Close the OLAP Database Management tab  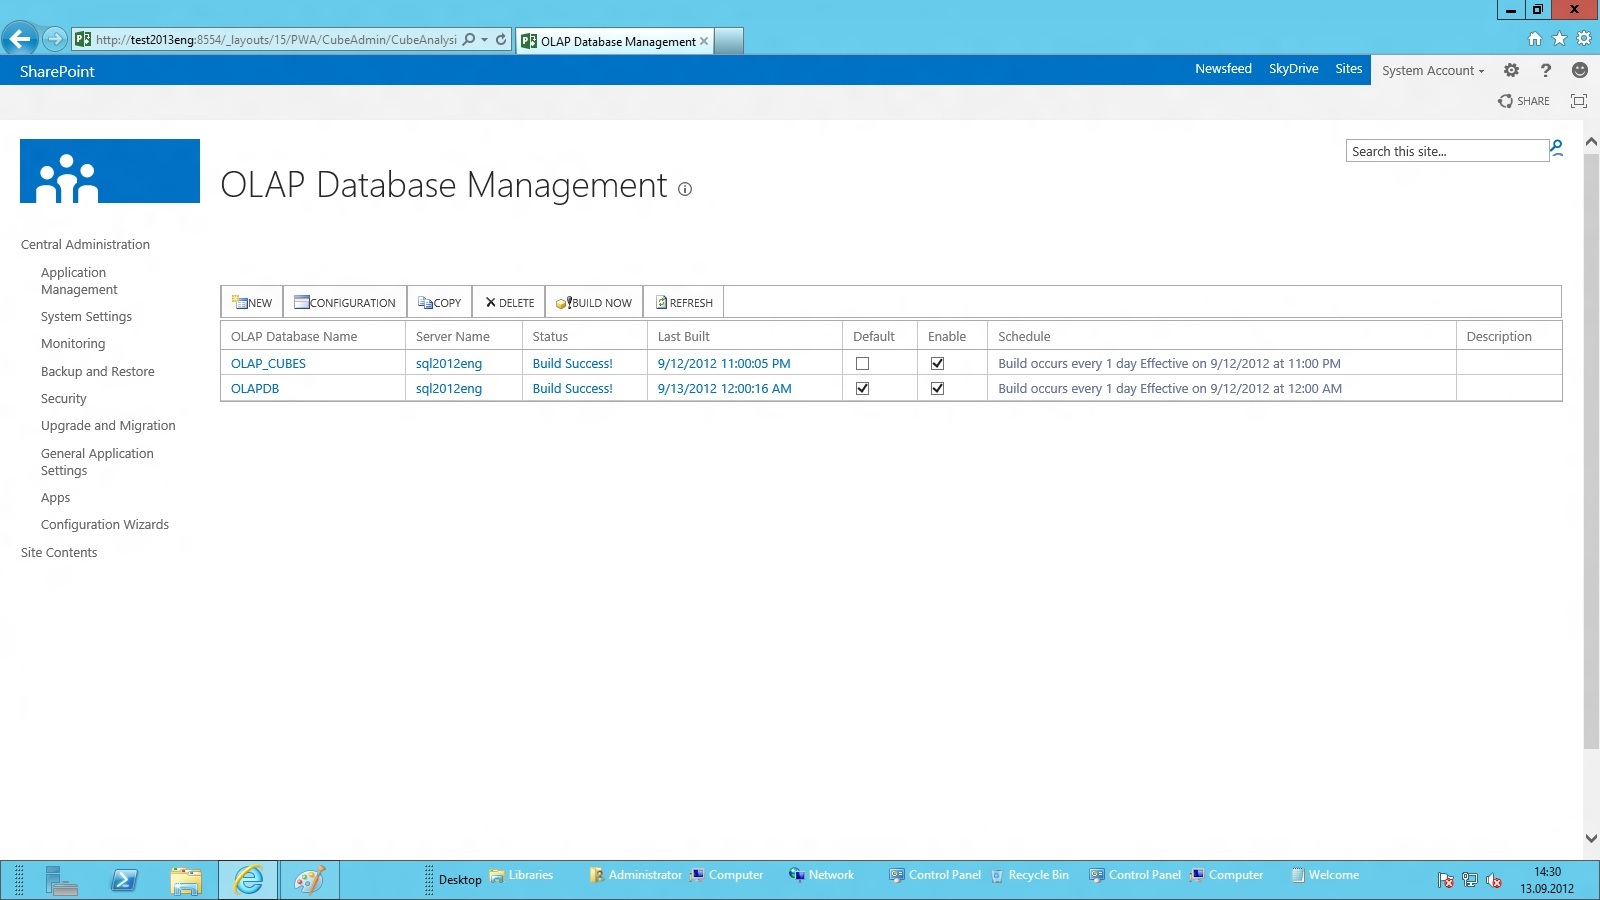(x=704, y=41)
